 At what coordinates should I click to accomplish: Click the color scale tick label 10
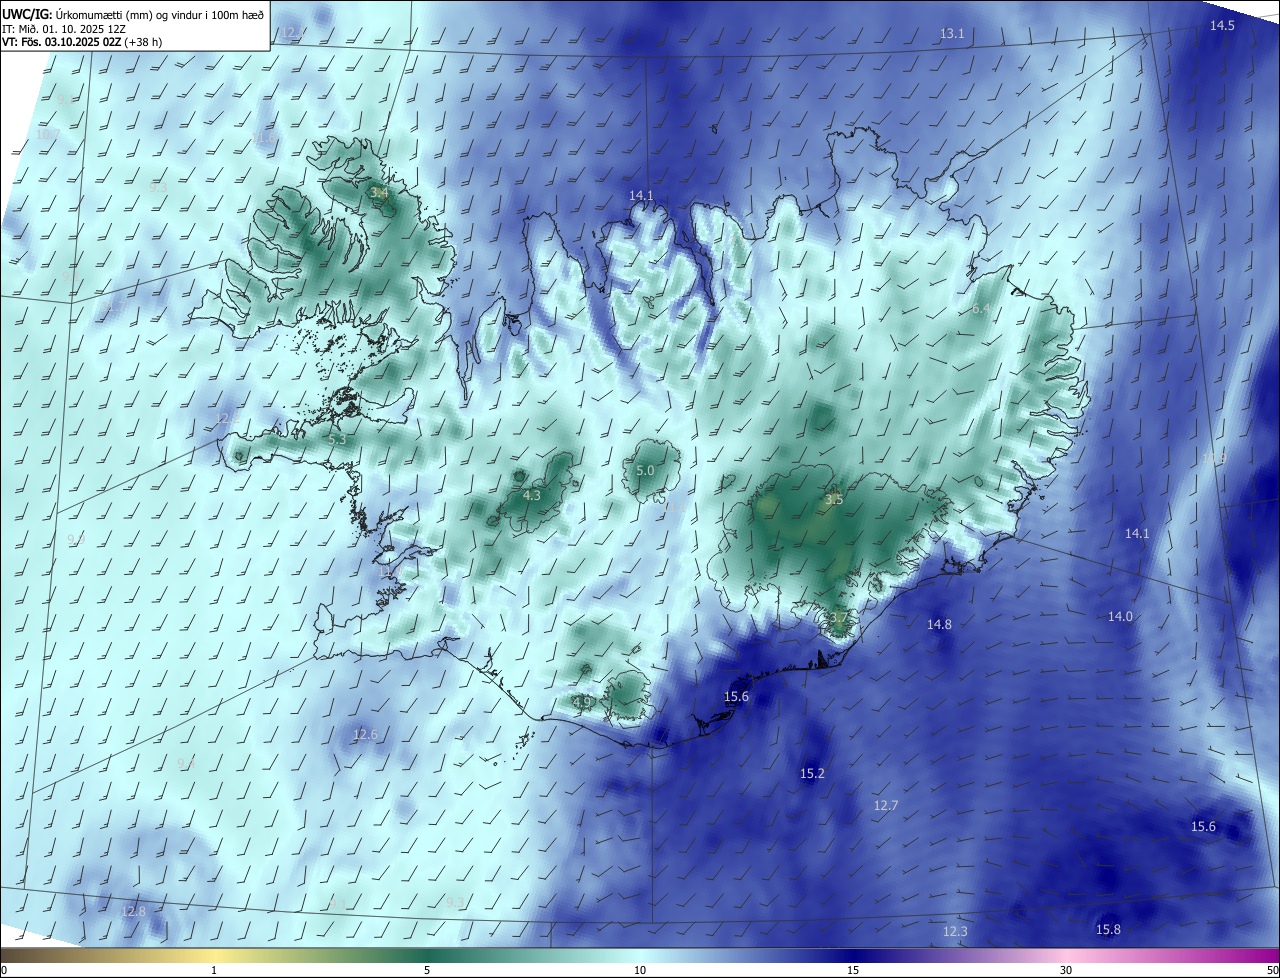pyautogui.click(x=640, y=970)
